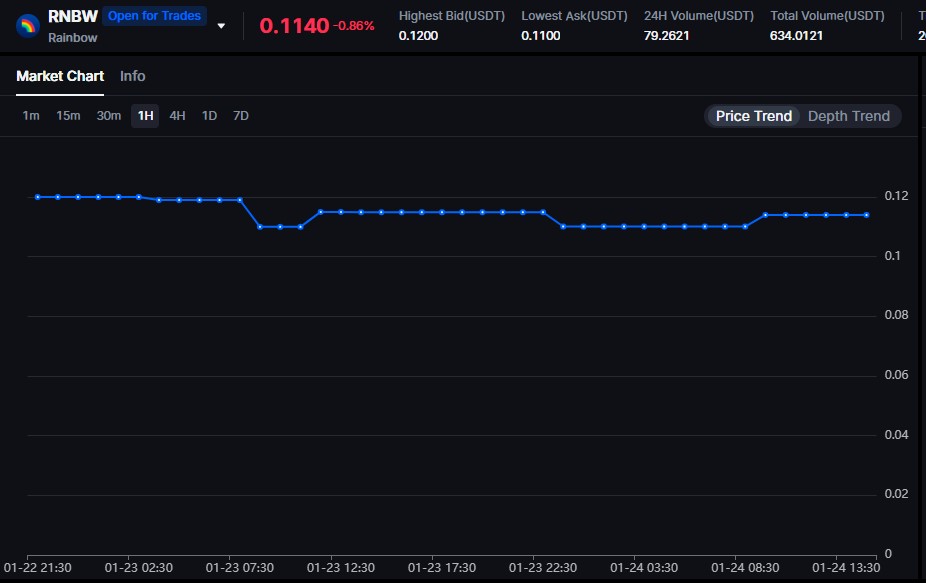Screen dimensions: 926x583
Task: Click the Open for Trades badge
Action: point(154,16)
